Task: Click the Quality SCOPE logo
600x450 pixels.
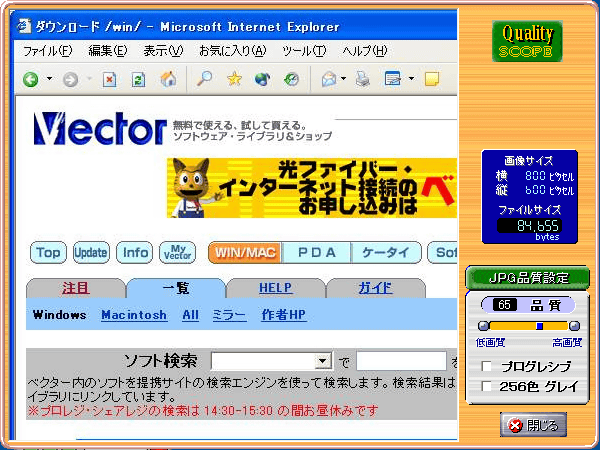Action: [x=527, y=41]
